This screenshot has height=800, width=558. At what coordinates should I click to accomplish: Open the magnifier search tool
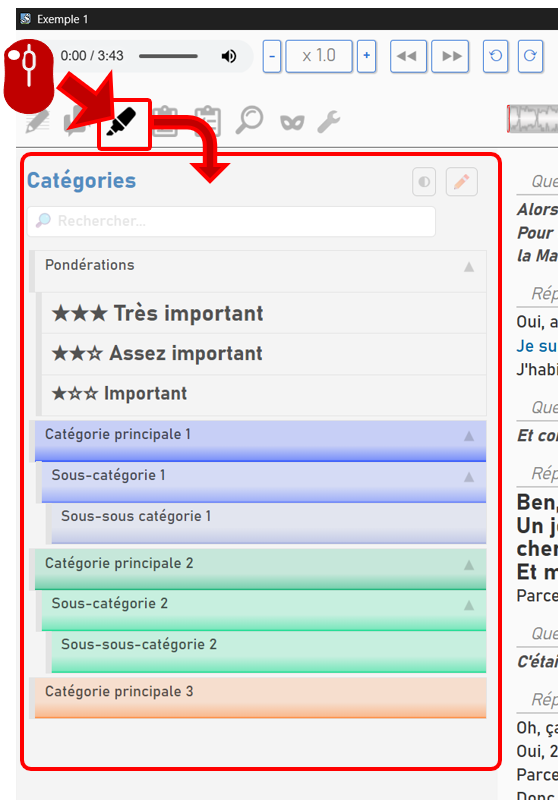click(x=249, y=120)
